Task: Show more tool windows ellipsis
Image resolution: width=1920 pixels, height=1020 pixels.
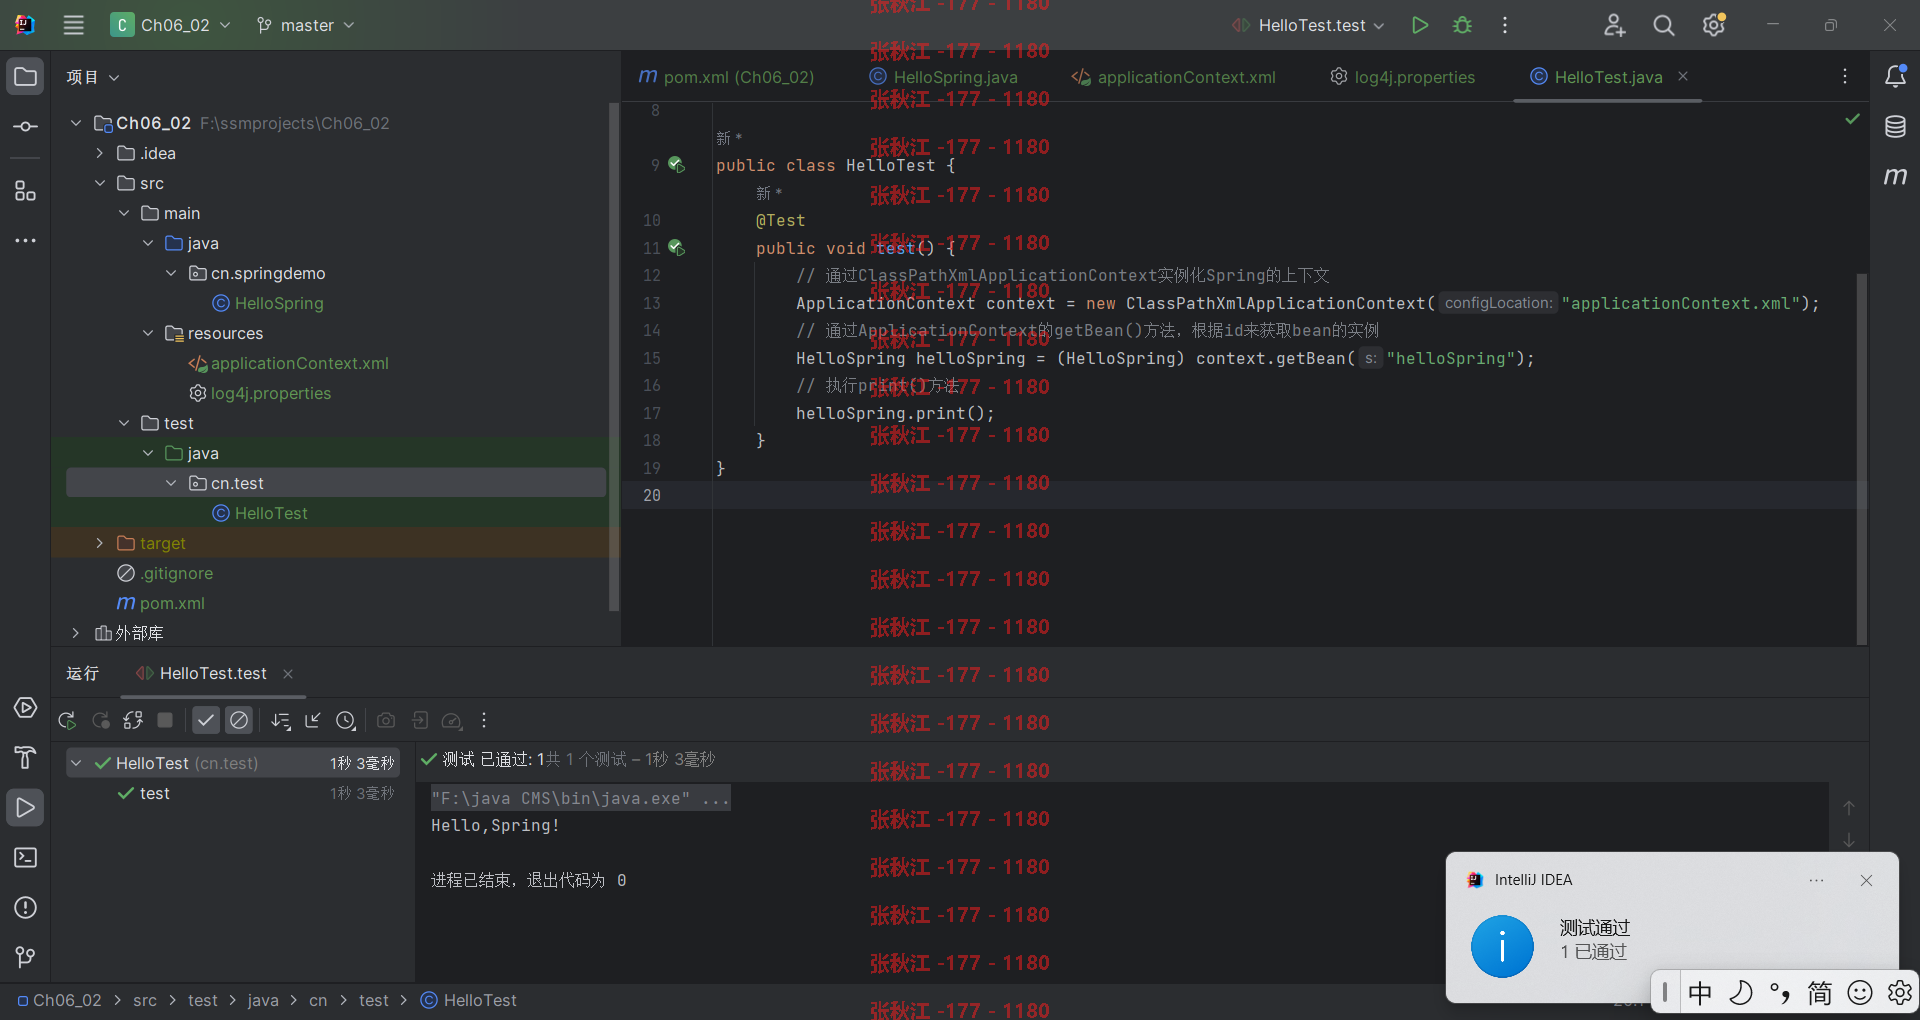Action: pos(25,241)
